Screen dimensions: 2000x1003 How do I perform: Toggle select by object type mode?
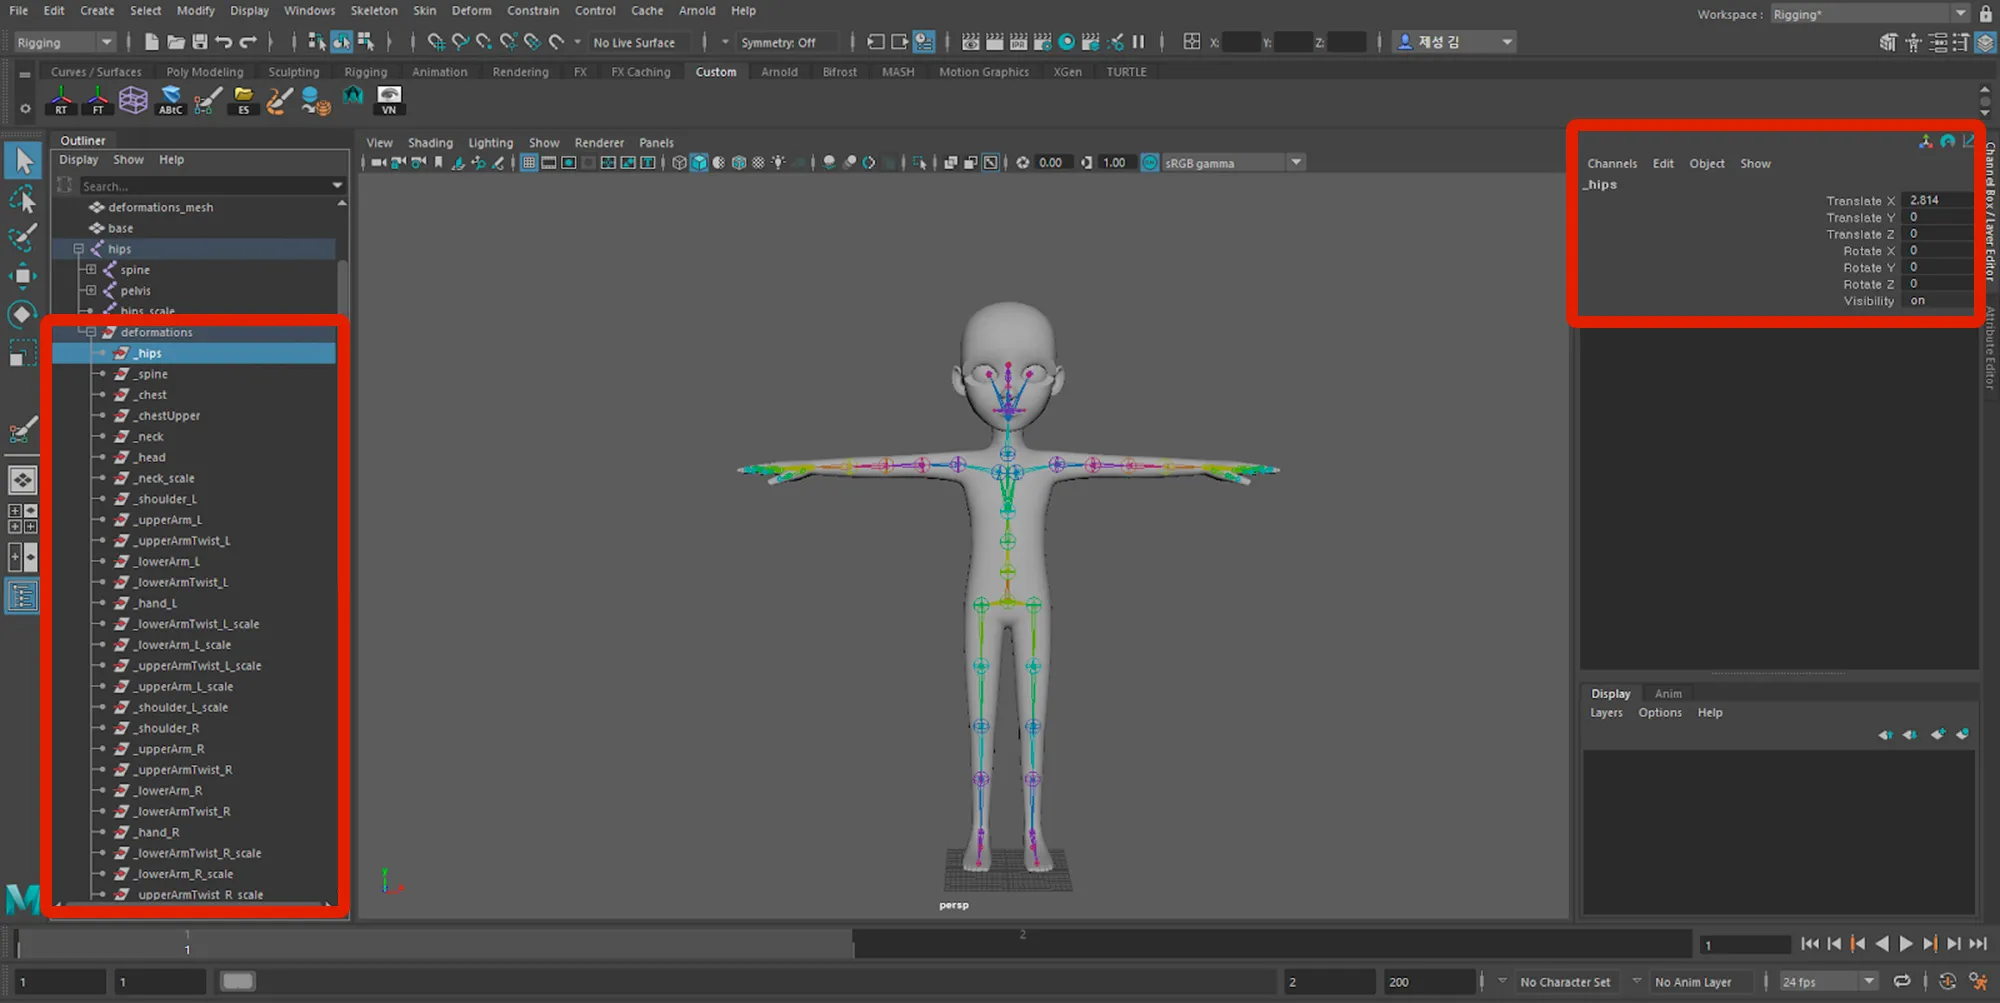tap(342, 42)
